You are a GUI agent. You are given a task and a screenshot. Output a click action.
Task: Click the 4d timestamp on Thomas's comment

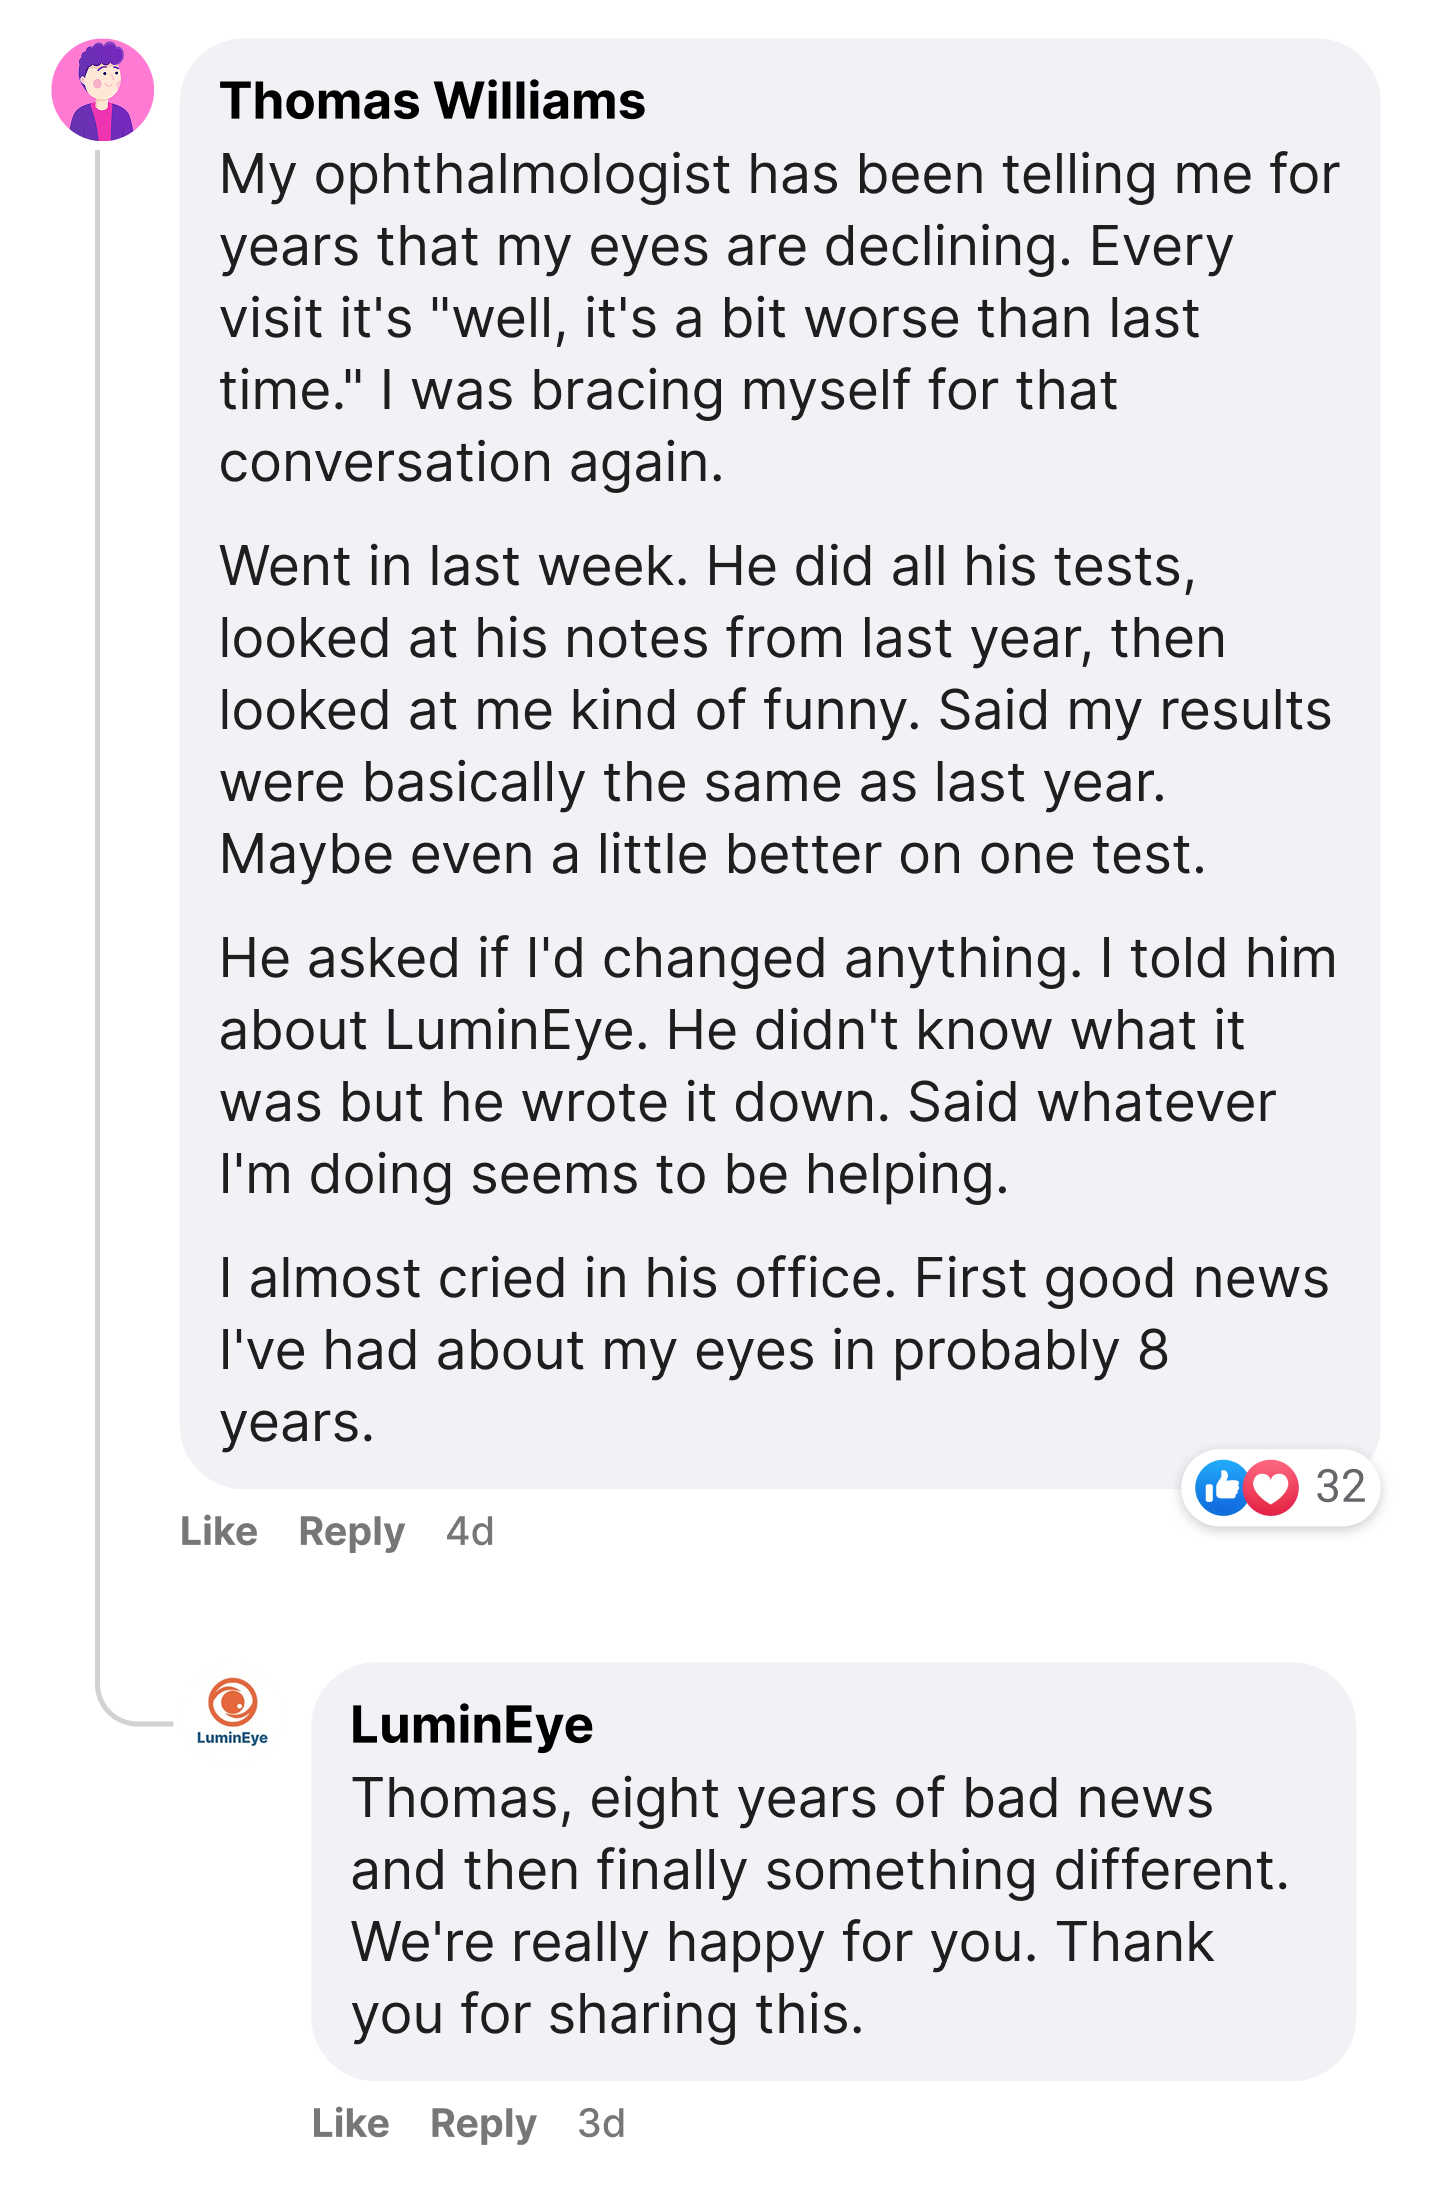[x=470, y=1531]
